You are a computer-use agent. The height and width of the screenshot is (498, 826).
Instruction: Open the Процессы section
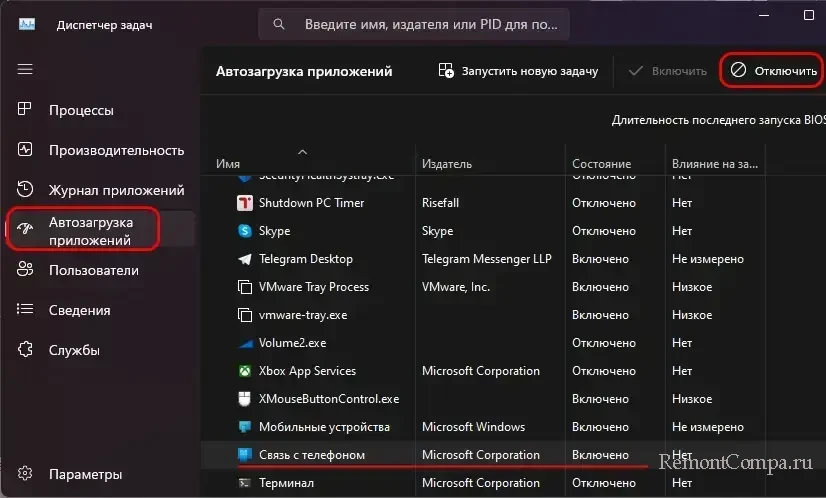click(81, 110)
